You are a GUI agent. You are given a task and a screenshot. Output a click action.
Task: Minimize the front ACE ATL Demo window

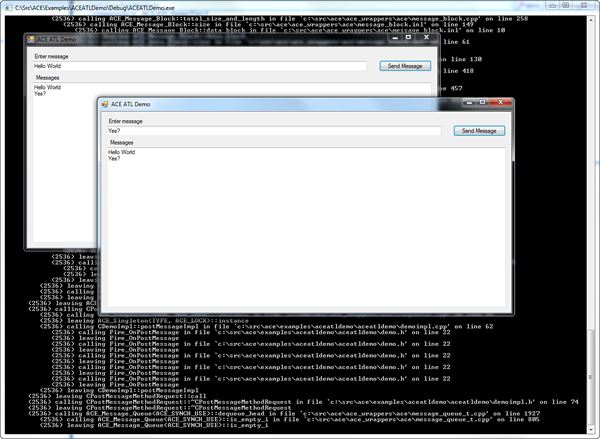[x=469, y=102]
